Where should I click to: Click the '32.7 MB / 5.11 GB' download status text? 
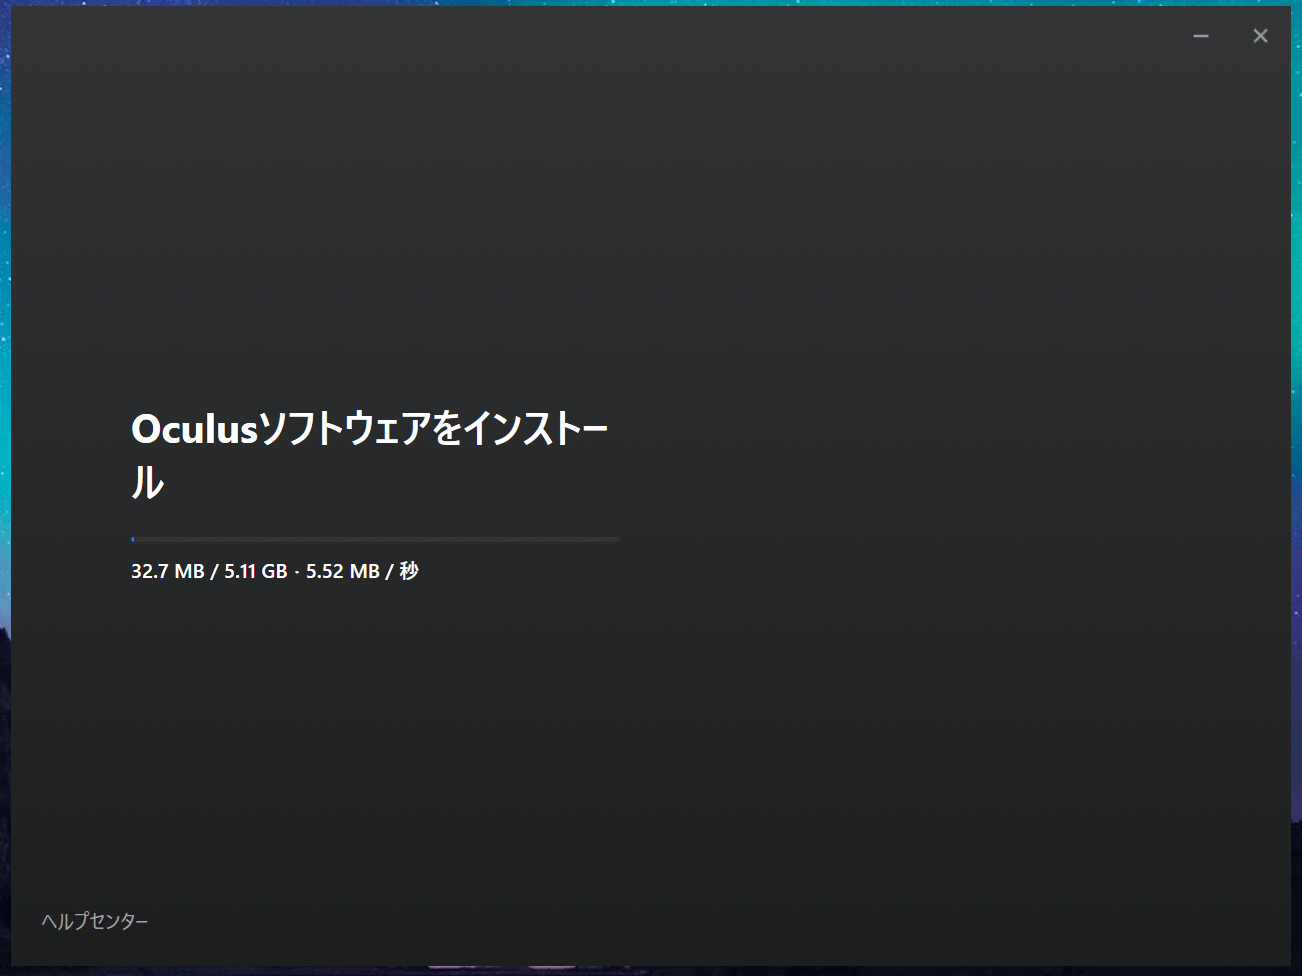[209, 571]
